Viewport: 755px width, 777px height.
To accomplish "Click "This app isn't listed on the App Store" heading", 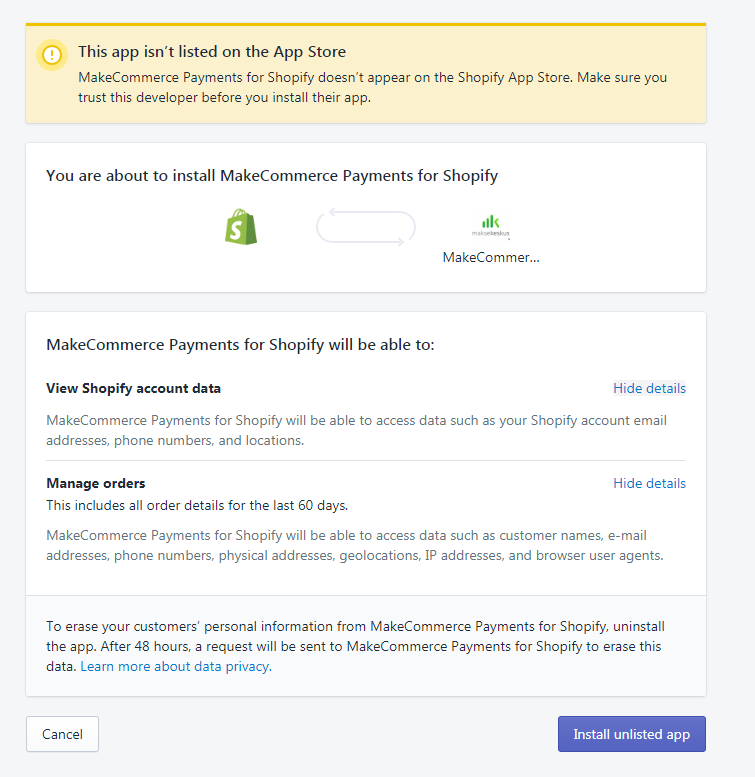I will (212, 52).
